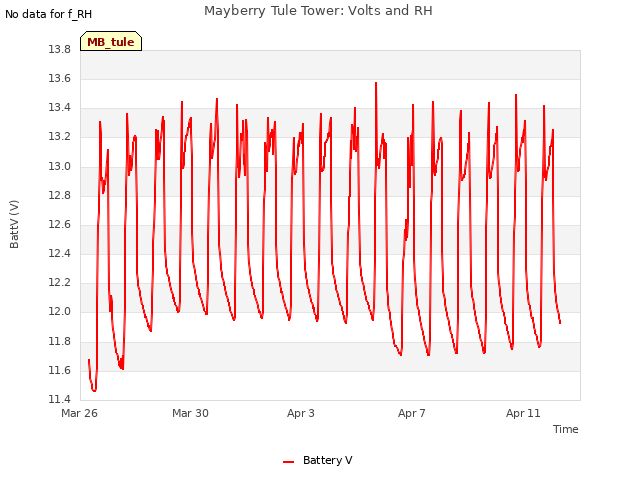Click the 13.4 y-axis tick label
The width and height of the screenshot is (640, 480).
(60, 107)
